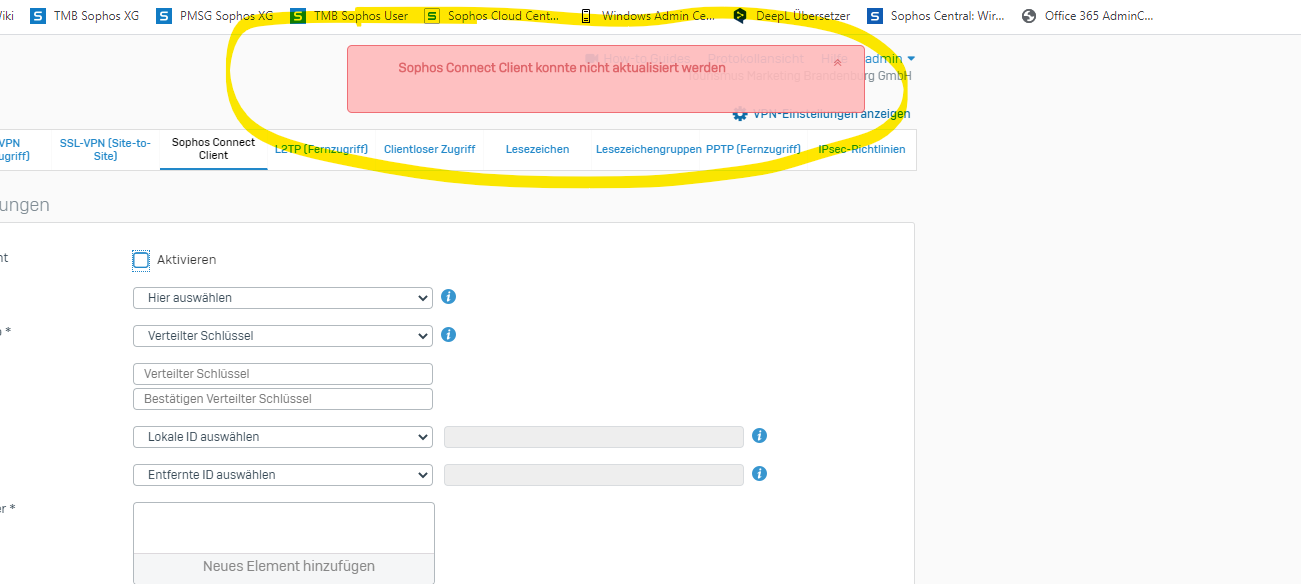This screenshot has width=1301, height=584.
Task: Open the Sophos Central: Wir... bookmark
Action: tap(936, 16)
